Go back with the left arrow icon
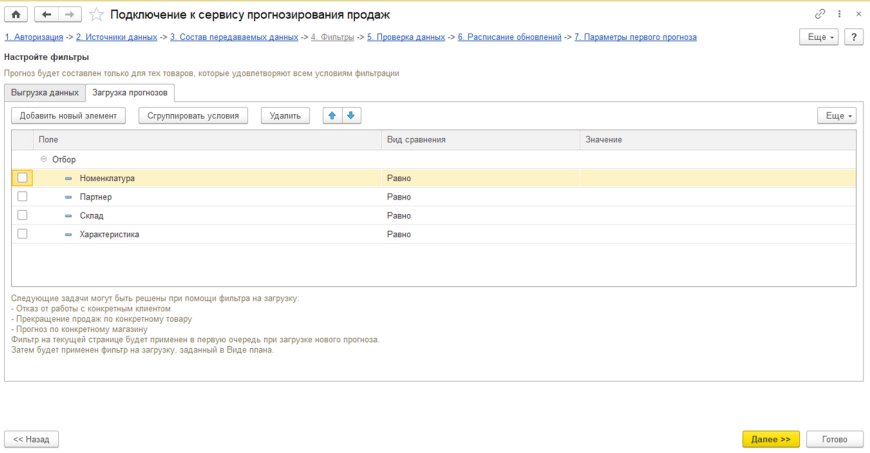 [x=46, y=15]
